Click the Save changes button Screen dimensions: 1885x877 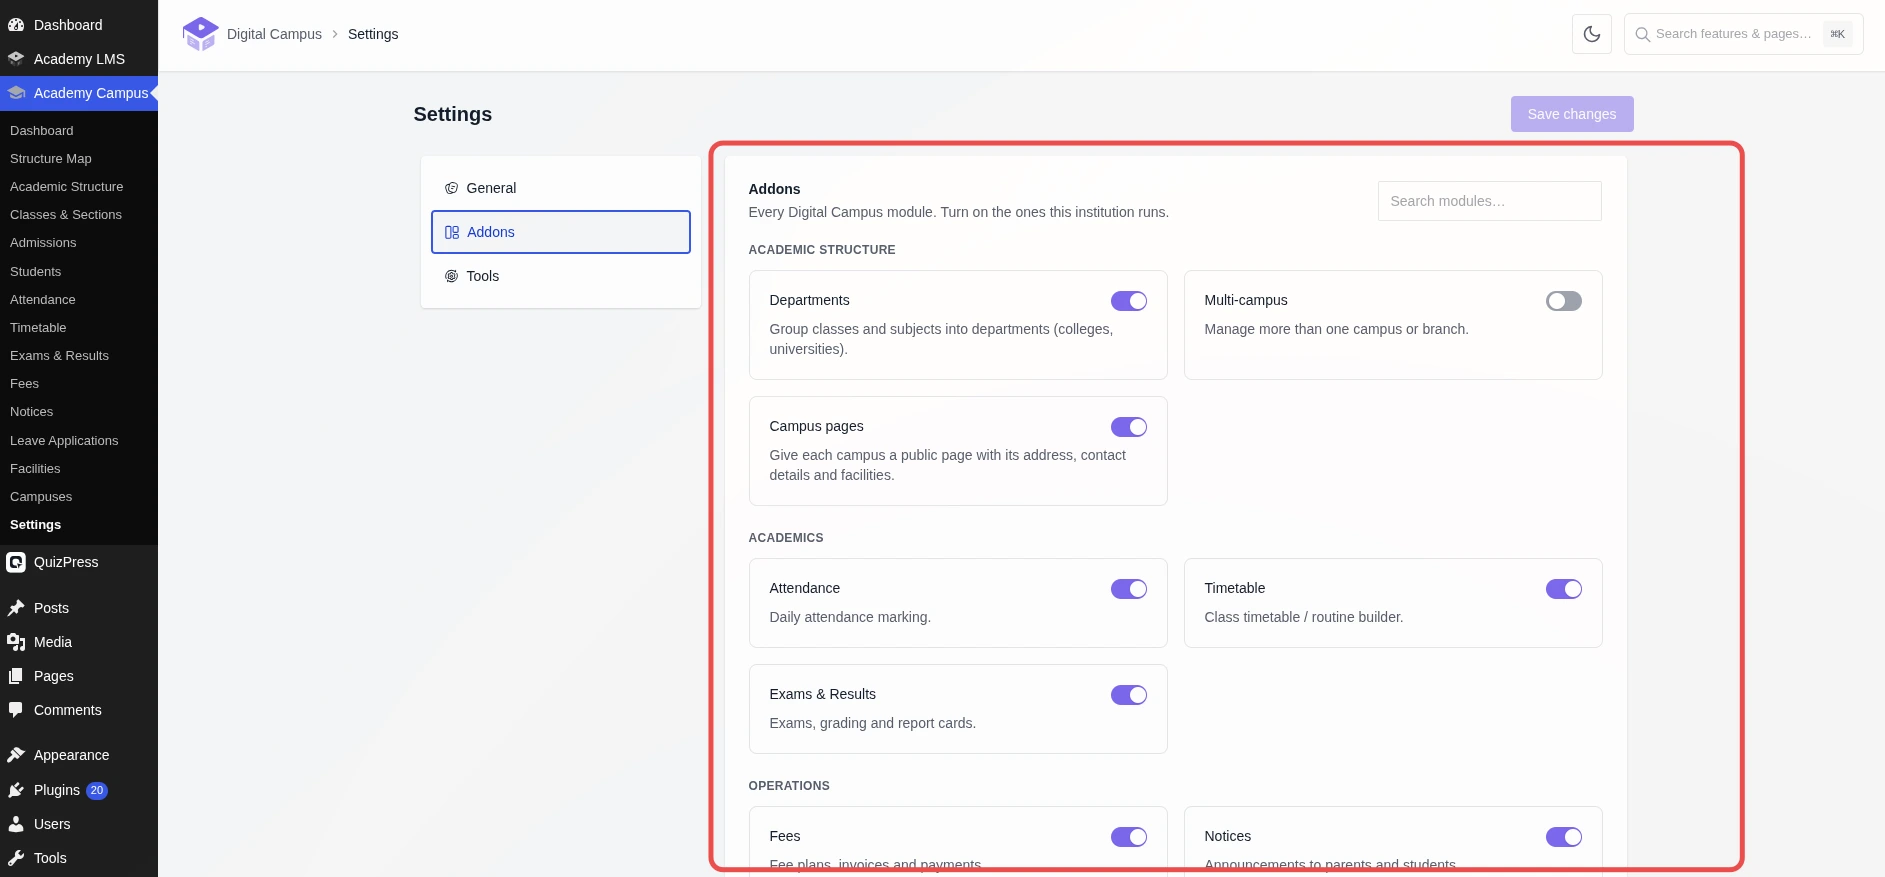(1572, 114)
